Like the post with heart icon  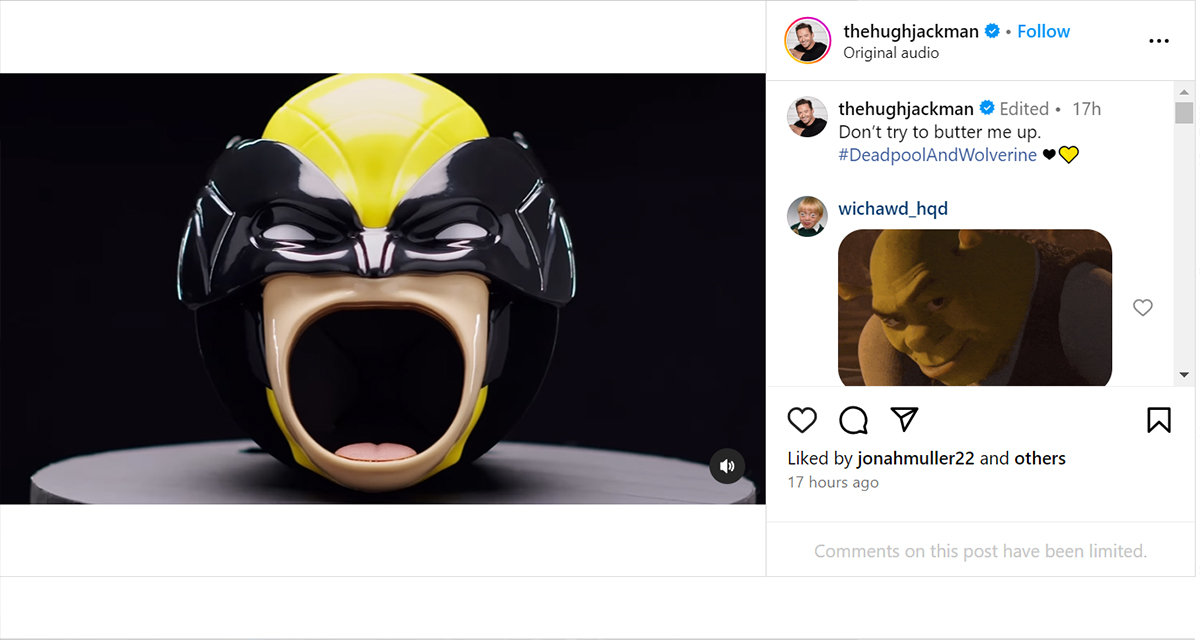[802, 420]
